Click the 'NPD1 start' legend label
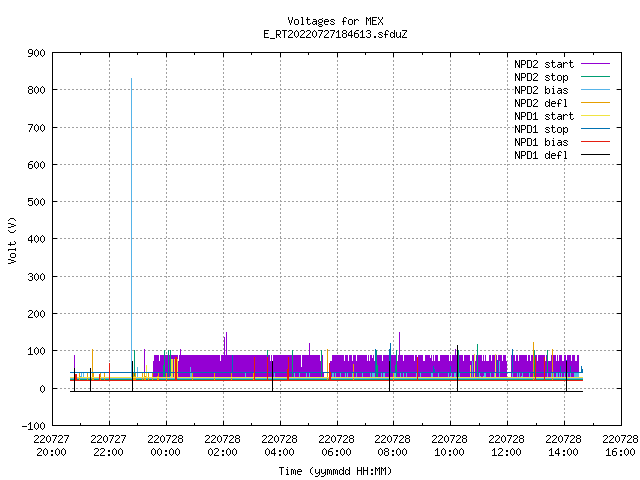Screen dimensions: 640x480 tap(544, 116)
